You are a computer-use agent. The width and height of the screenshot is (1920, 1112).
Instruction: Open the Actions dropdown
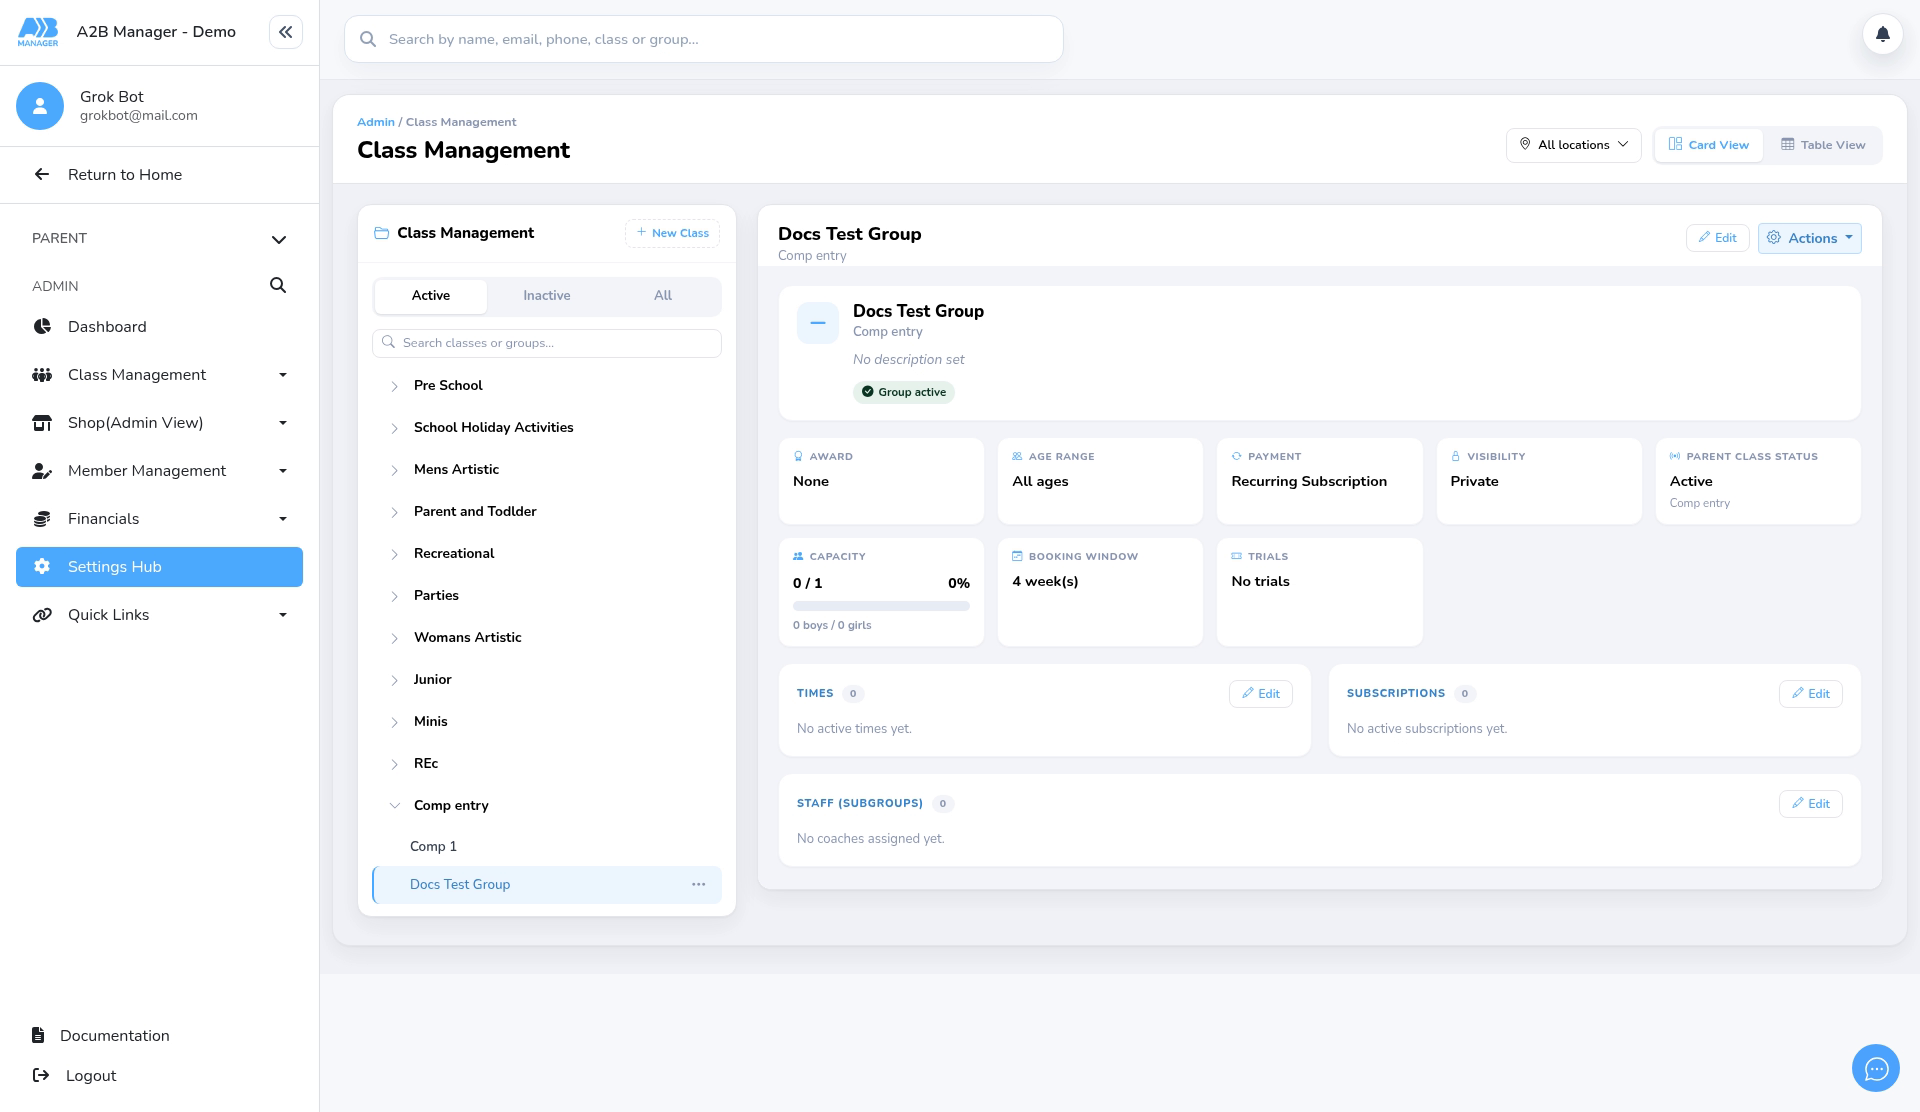tap(1810, 238)
